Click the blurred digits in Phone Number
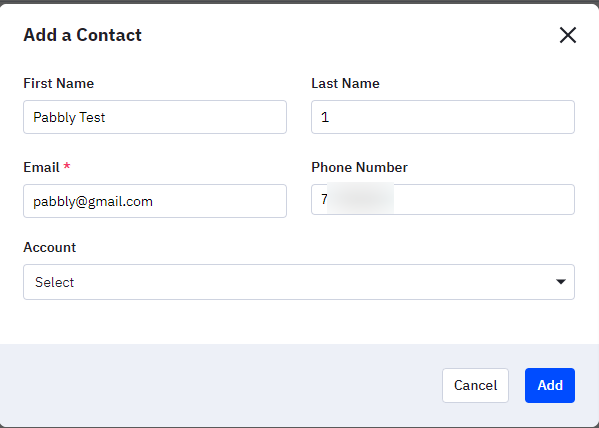This screenshot has height=428, width=599. coord(360,199)
